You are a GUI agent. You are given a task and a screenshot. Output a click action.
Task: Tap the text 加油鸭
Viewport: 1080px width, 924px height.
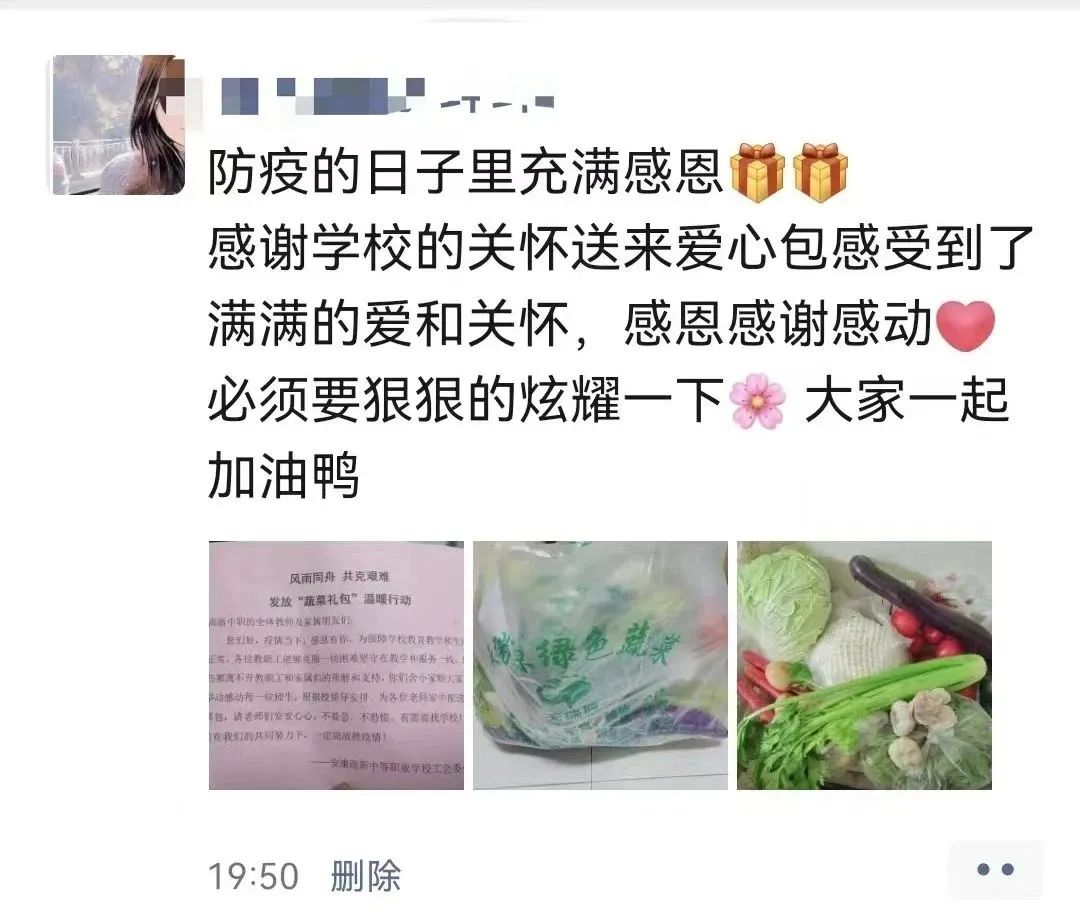pos(284,476)
